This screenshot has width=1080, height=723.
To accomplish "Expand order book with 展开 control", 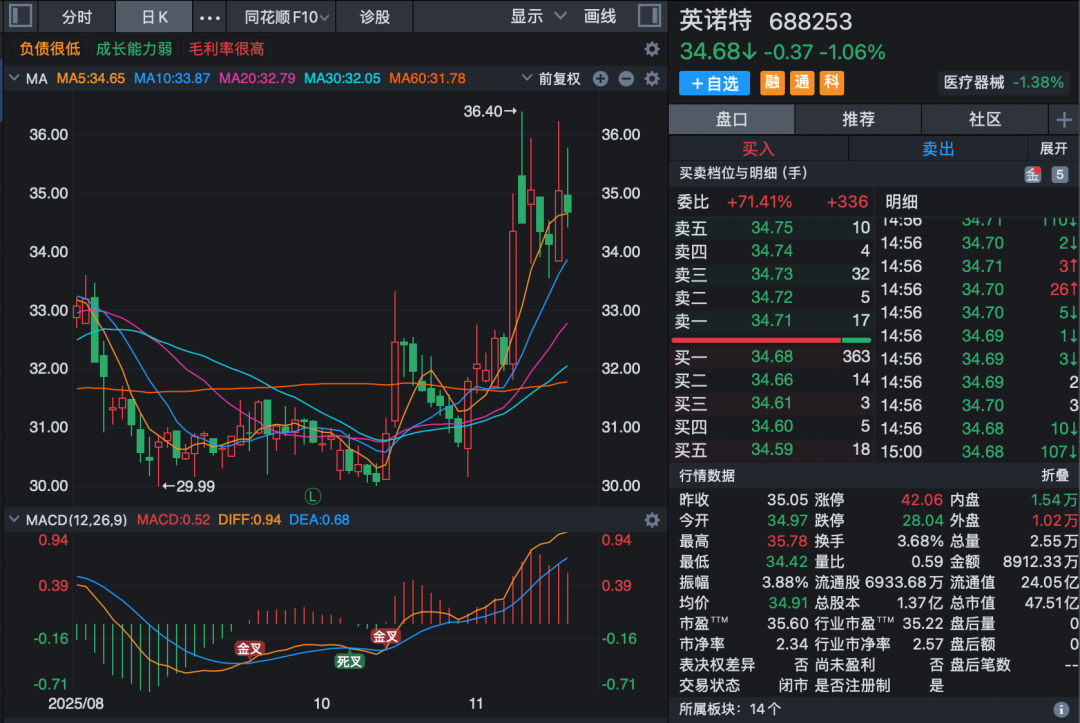I will 1055,147.
